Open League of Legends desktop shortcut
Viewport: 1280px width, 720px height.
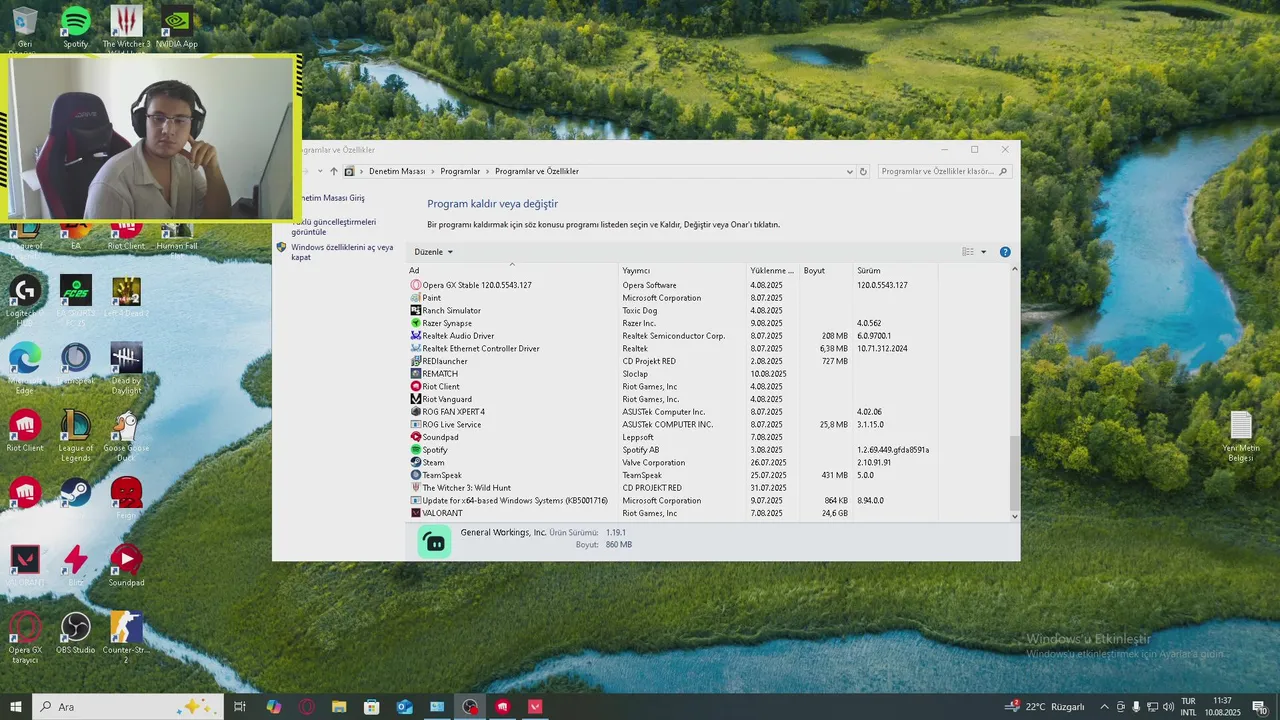pos(76,436)
